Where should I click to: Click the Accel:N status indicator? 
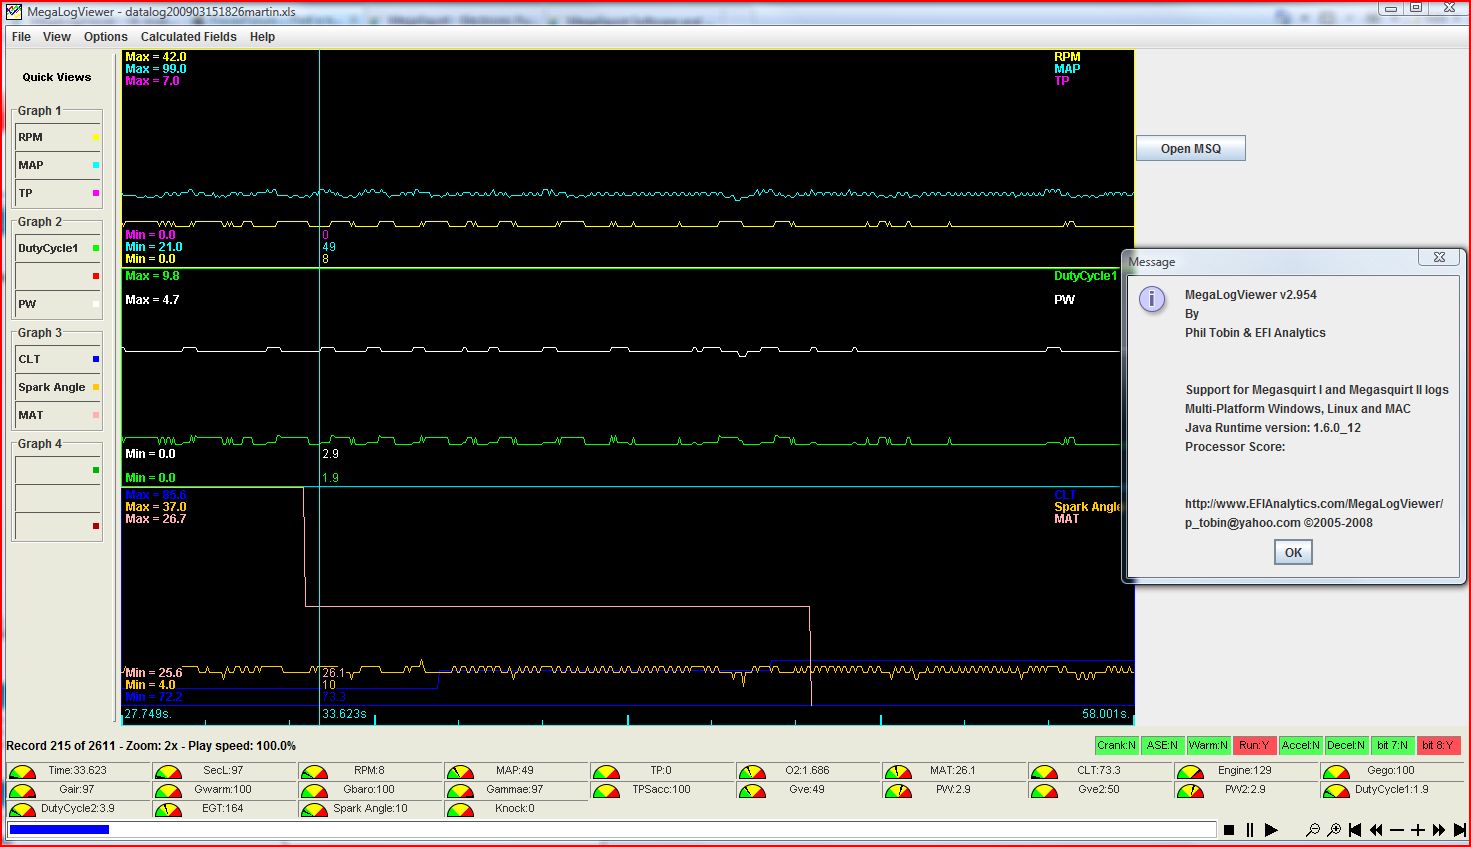pyautogui.click(x=1300, y=745)
